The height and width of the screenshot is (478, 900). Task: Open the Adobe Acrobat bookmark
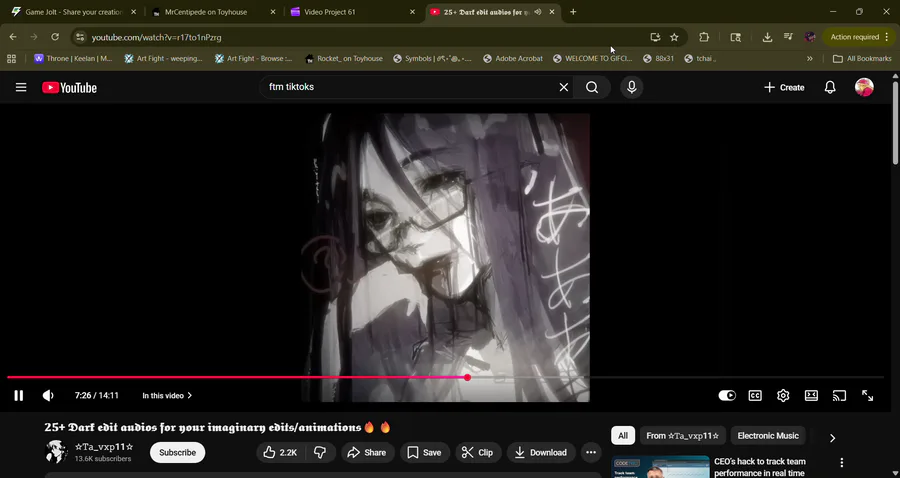(x=513, y=59)
